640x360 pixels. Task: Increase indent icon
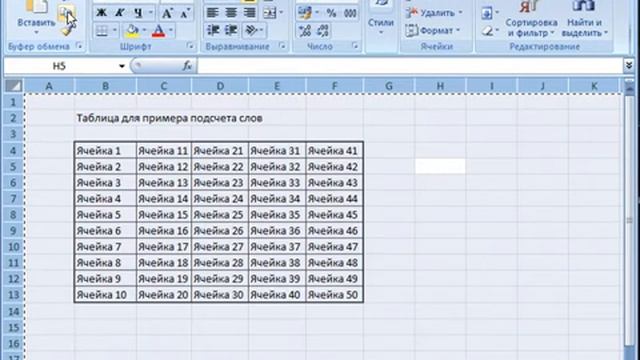coord(231,31)
